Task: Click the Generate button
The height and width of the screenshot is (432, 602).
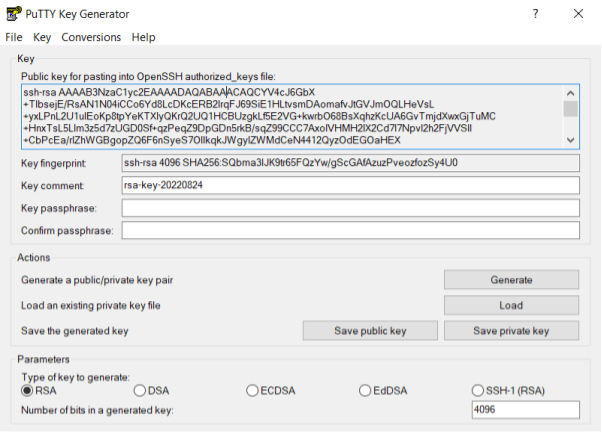Action: [x=511, y=280]
